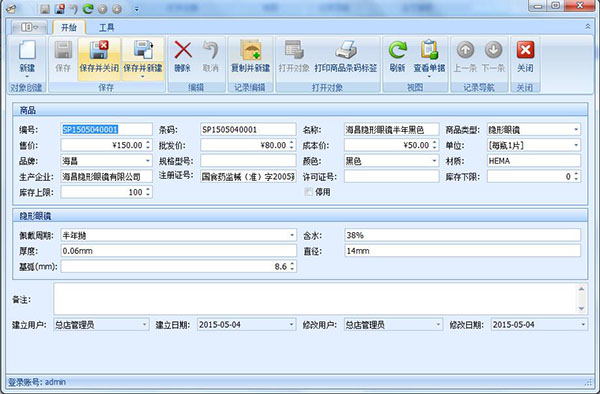Screen dimensions: 600x394
Task: Expand the 商品类型 dropdown
Action: [x=576, y=130]
